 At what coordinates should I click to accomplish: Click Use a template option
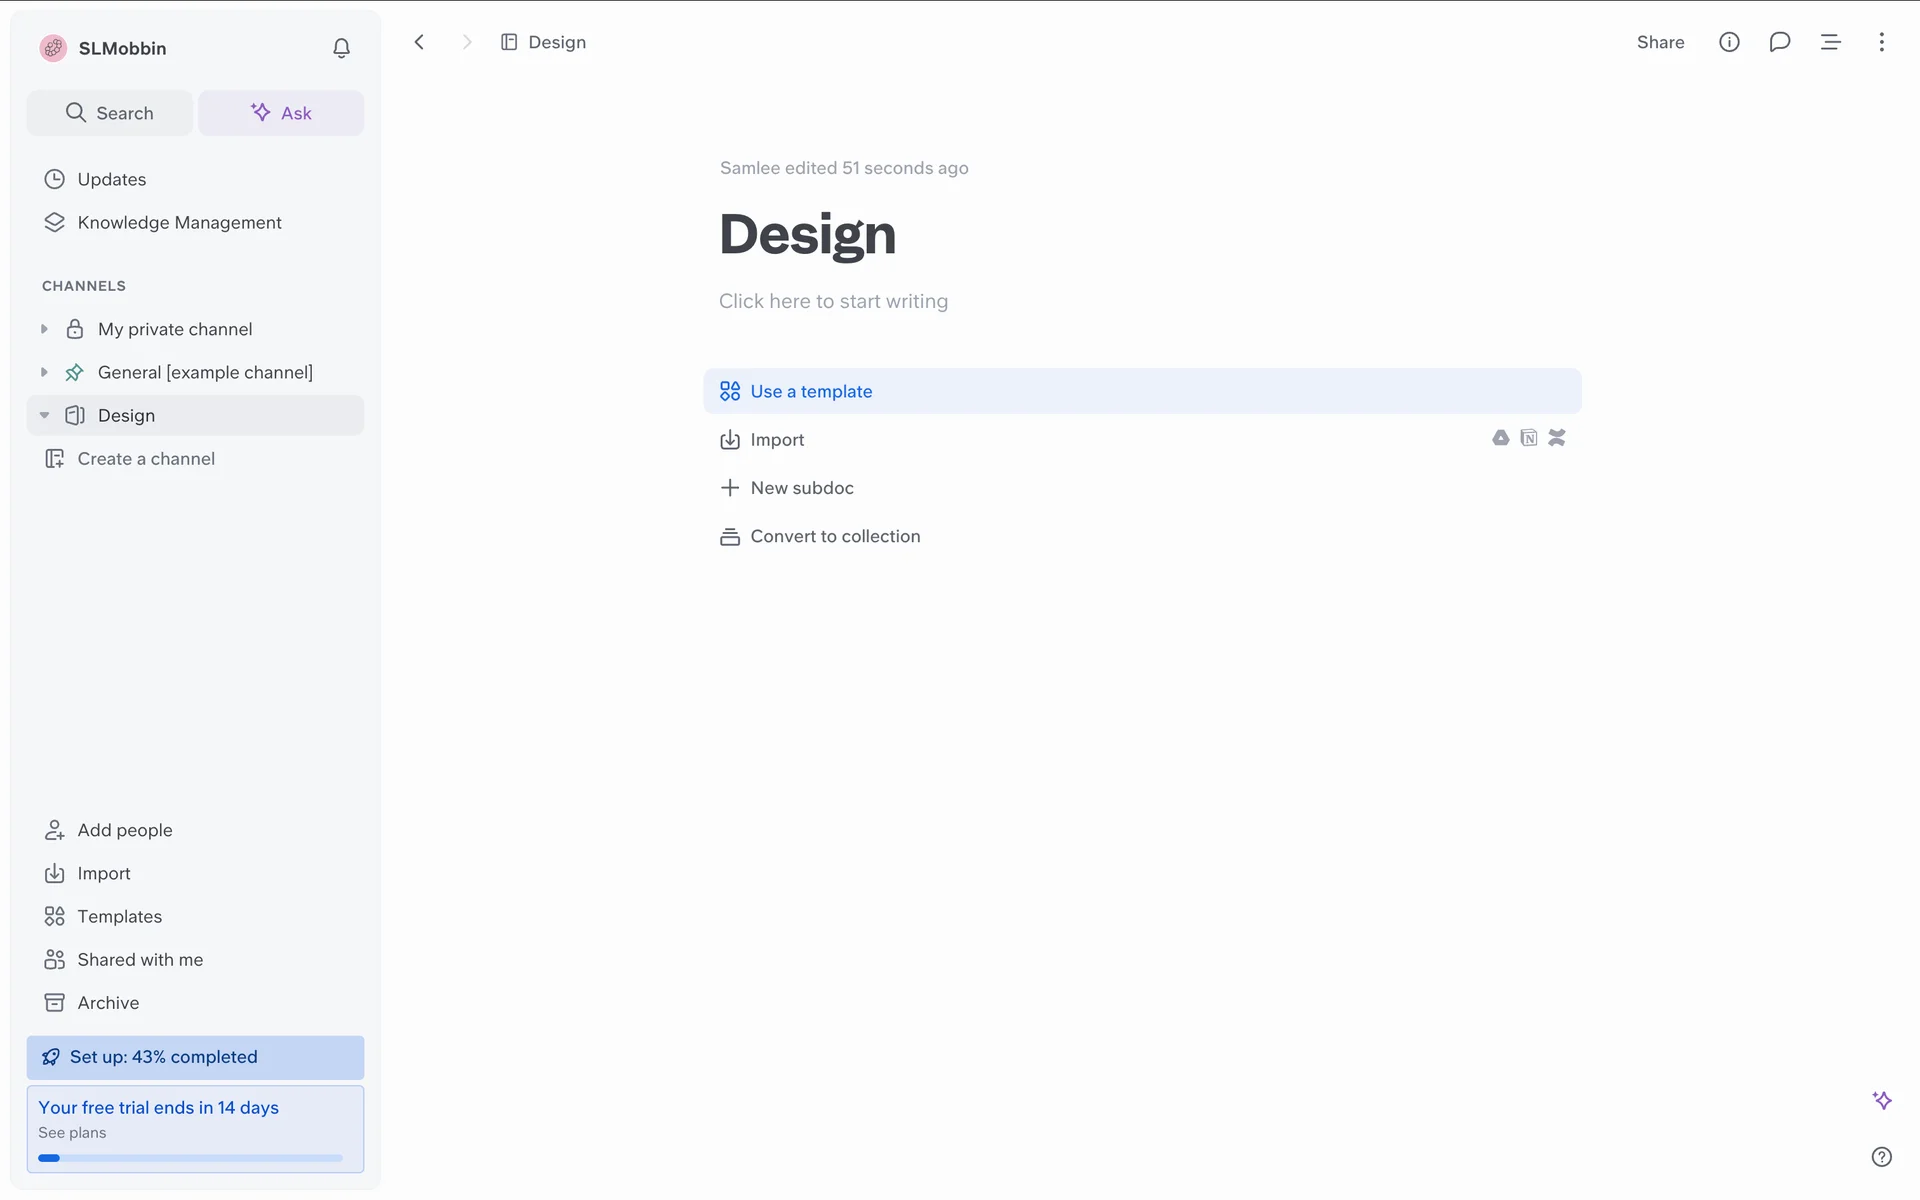(x=811, y=391)
